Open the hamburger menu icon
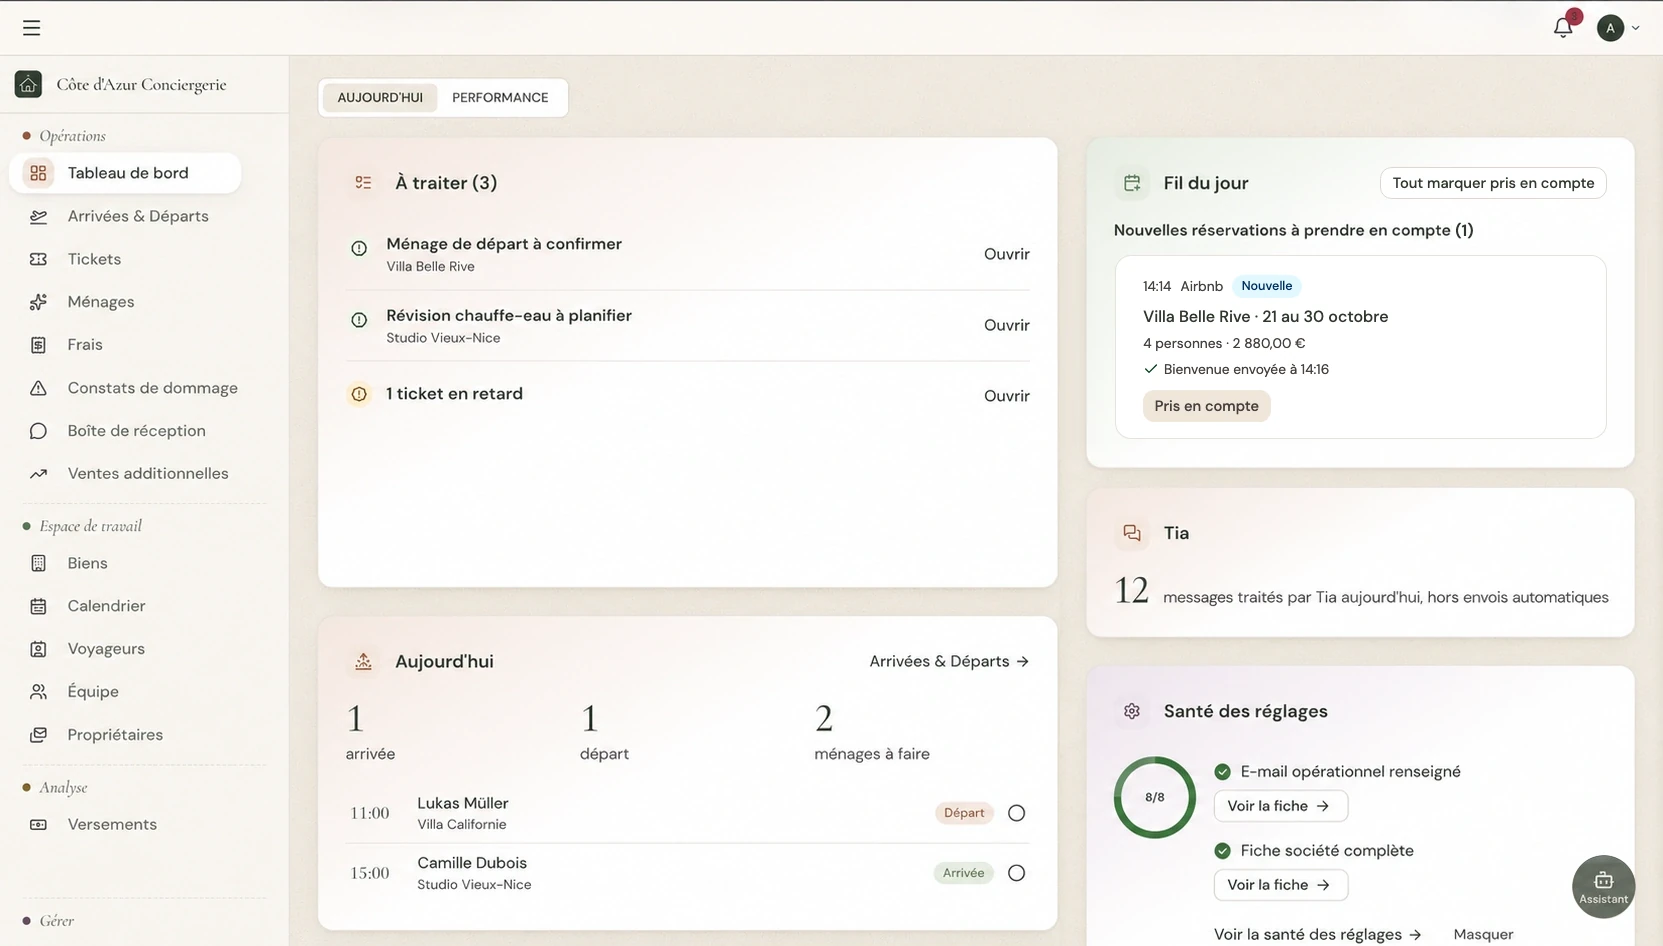This screenshot has height=946, width=1663. [x=32, y=28]
